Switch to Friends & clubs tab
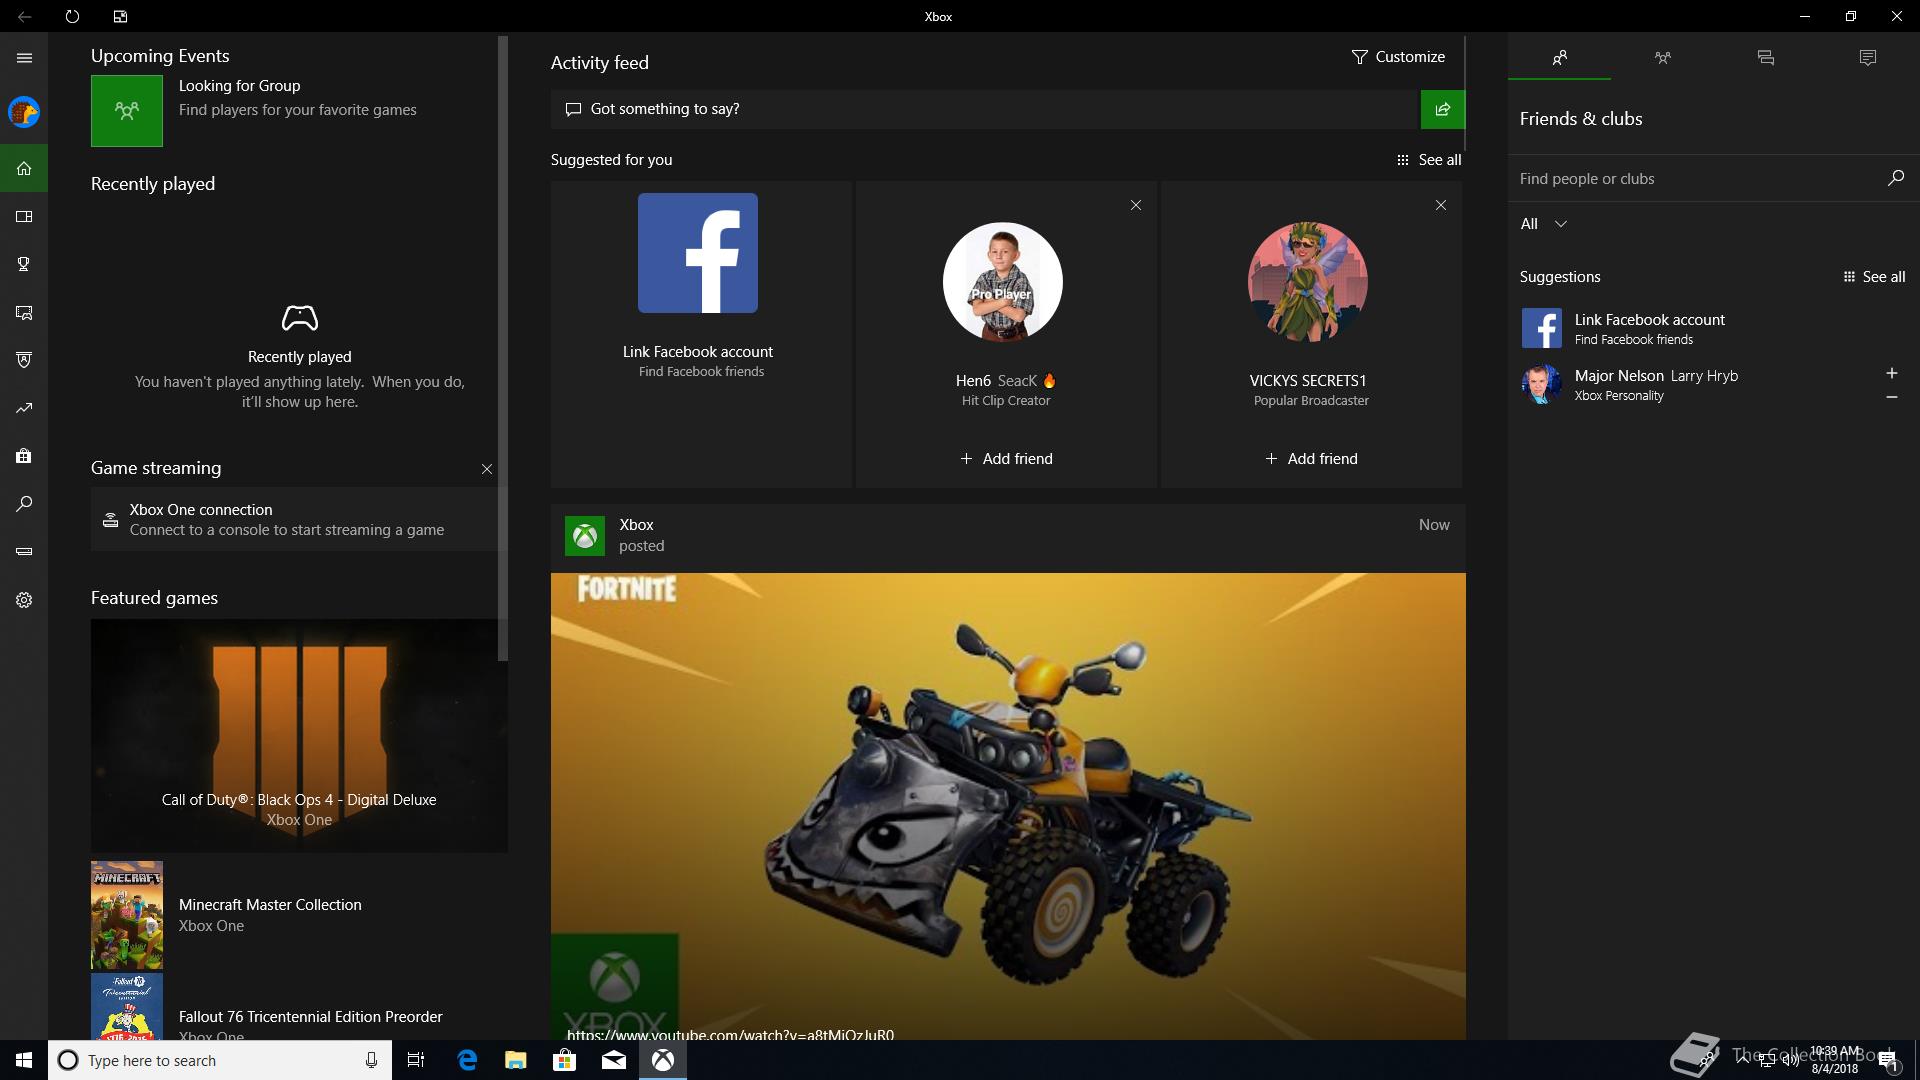1920x1080 pixels. click(x=1559, y=58)
